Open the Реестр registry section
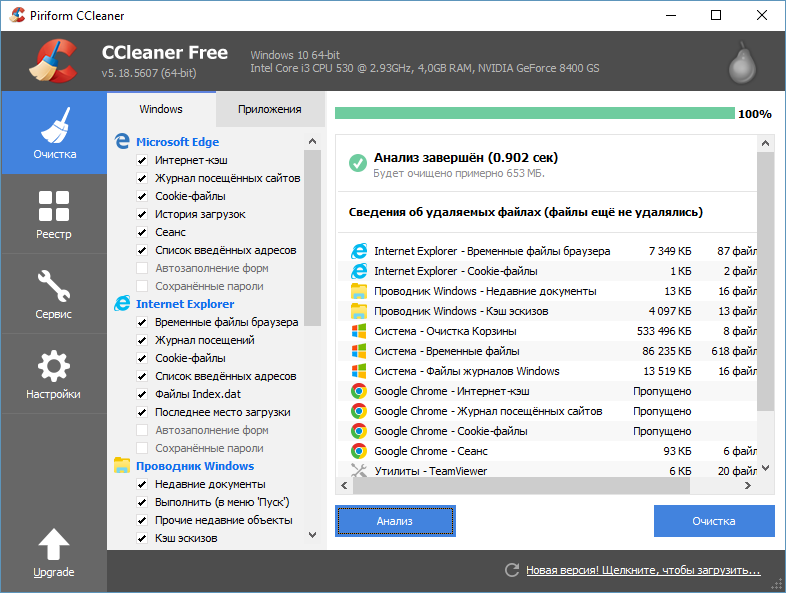The image size is (786, 593). pyautogui.click(x=54, y=214)
